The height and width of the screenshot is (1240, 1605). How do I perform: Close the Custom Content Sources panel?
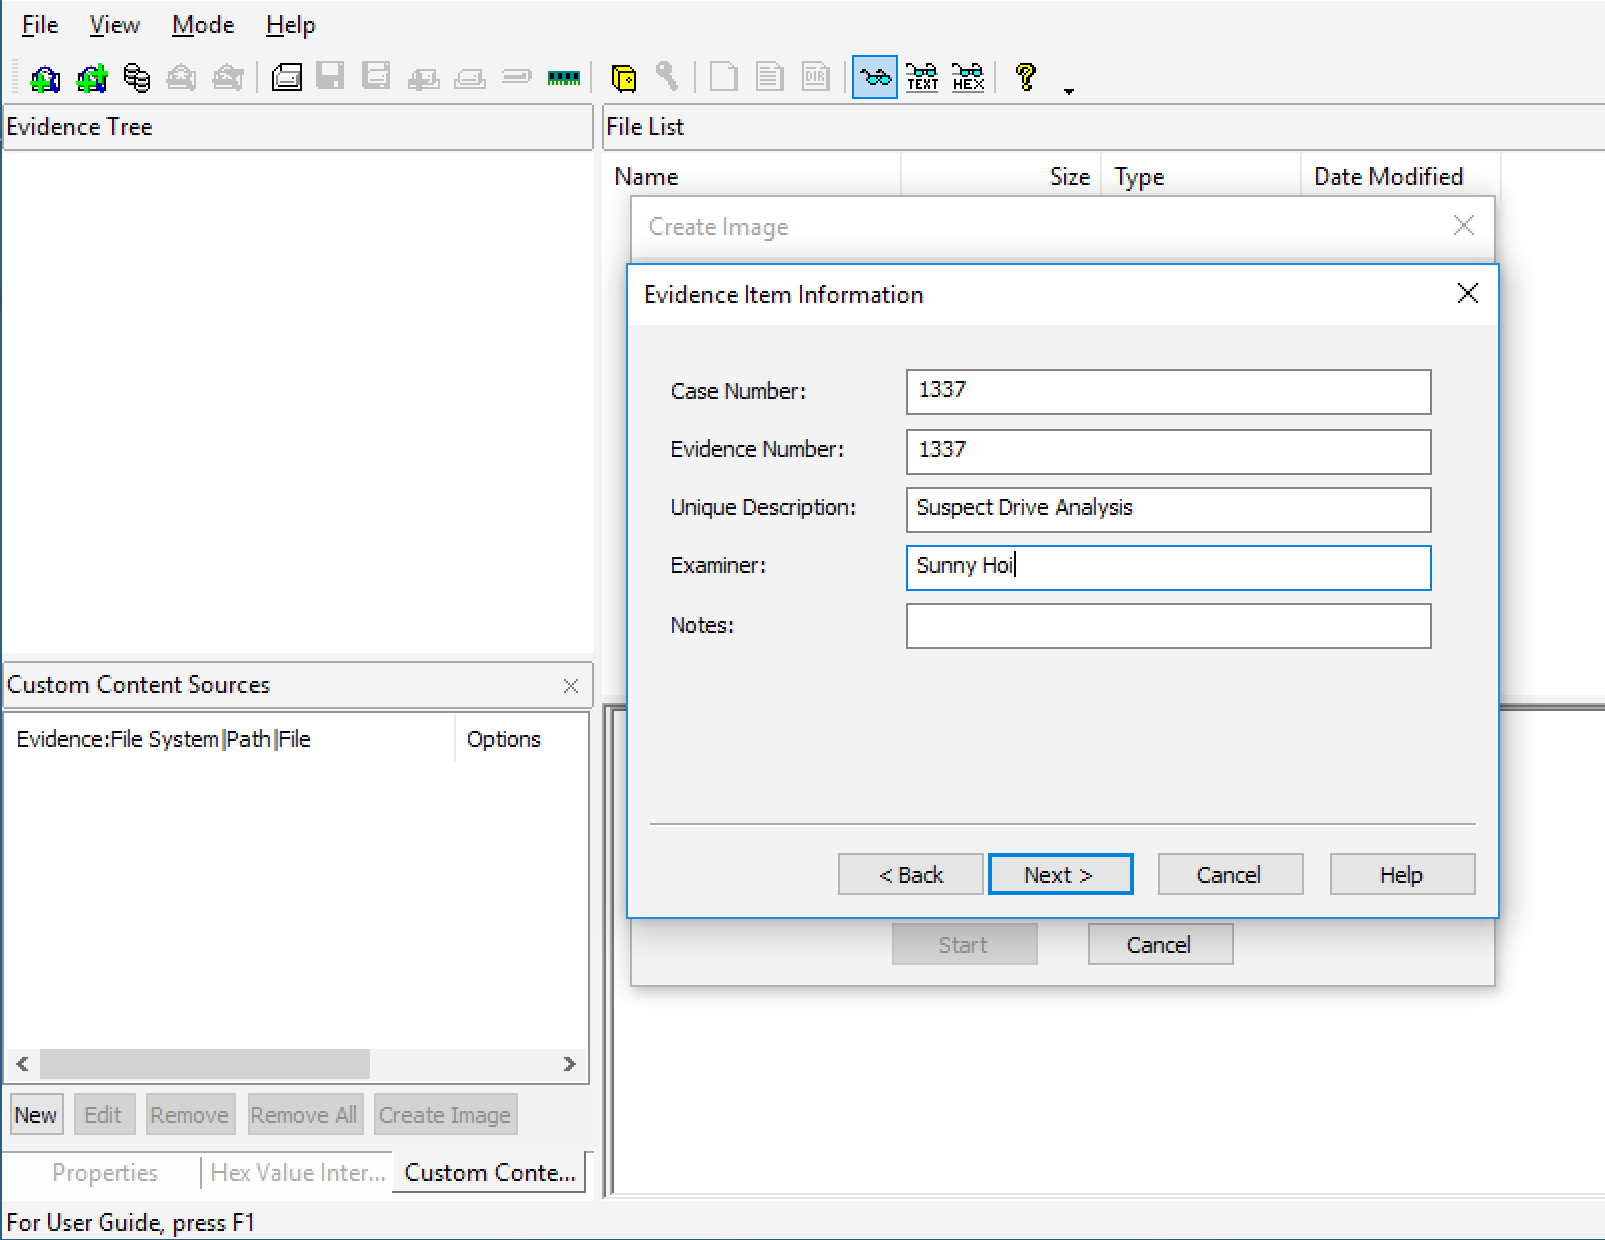tap(571, 685)
